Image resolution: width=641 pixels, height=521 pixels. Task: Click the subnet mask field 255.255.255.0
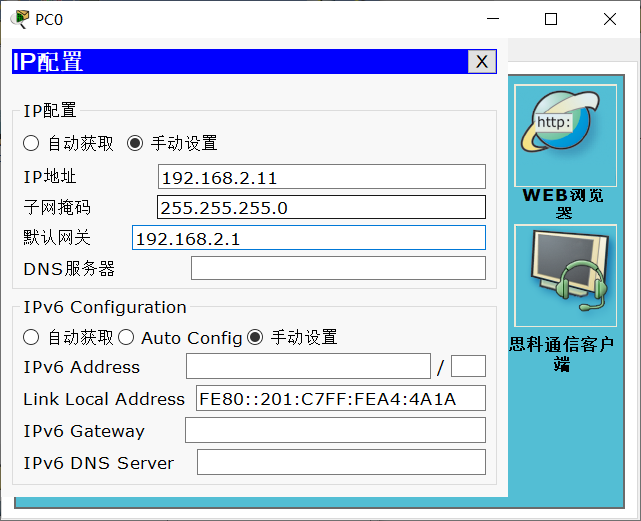click(x=321, y=207)
